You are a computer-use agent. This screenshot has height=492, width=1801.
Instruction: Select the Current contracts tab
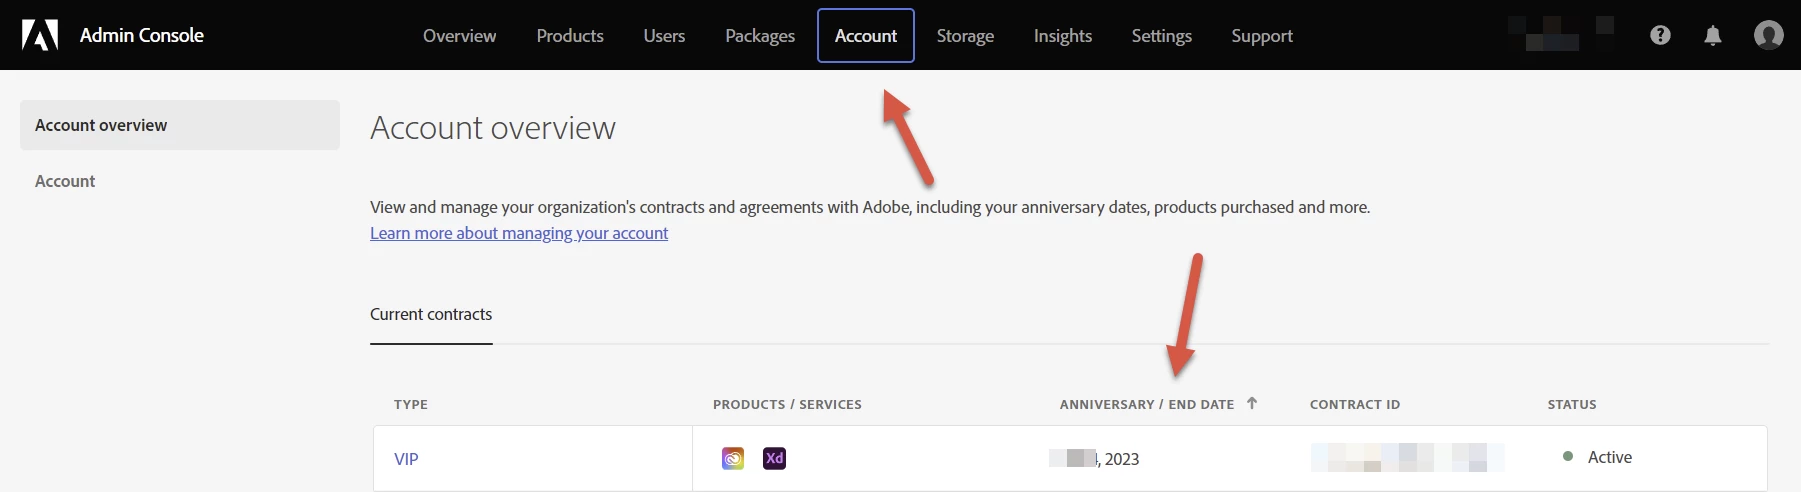tap(431, 314)
